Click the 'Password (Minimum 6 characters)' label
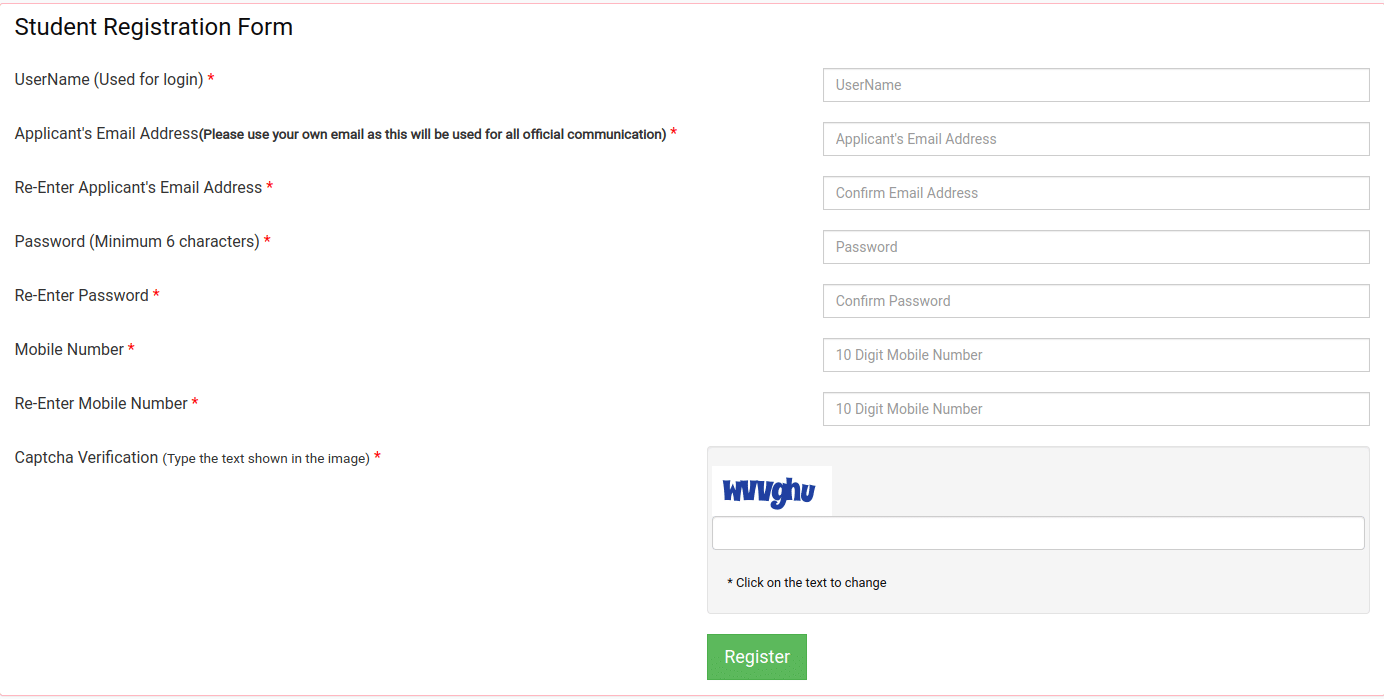Viewport: 1384px width, 699px height. pyautogui.click(x=137, y=242)
